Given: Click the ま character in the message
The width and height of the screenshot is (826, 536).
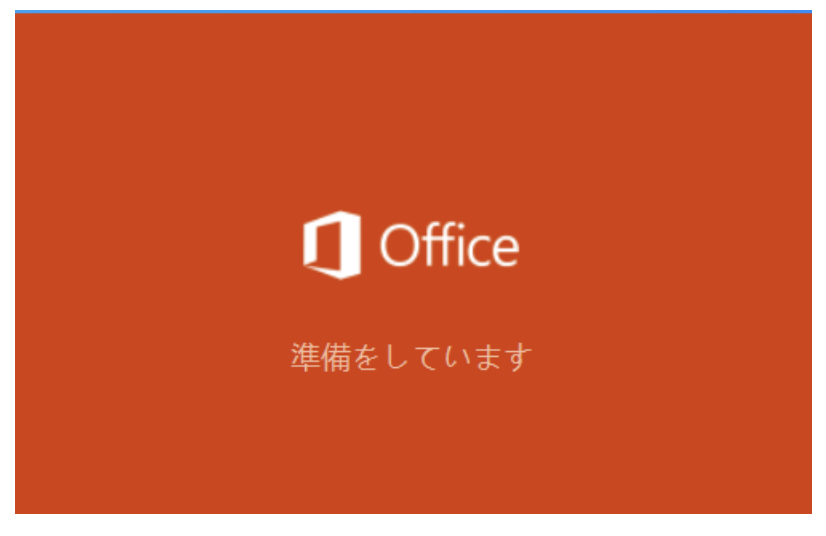Looking at the screenshot, I should [x=487, y=357].
